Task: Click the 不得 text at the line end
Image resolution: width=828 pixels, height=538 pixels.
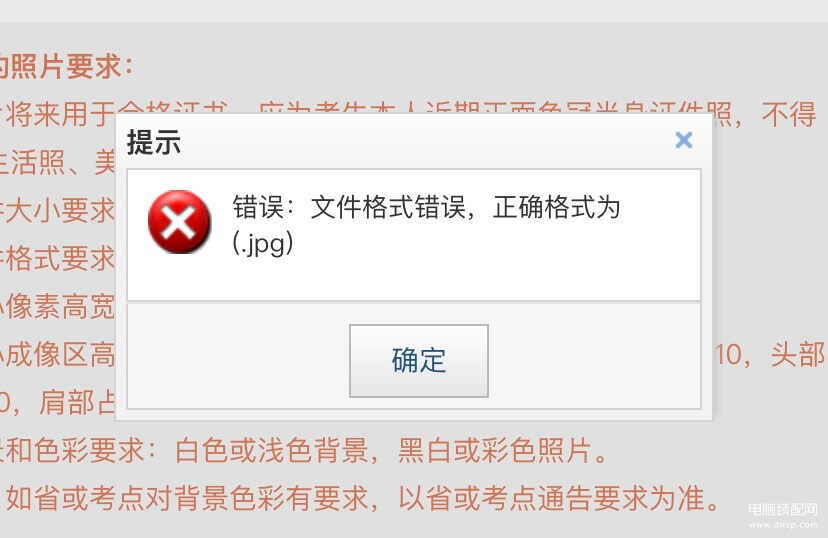Action: tap(788, 114)
